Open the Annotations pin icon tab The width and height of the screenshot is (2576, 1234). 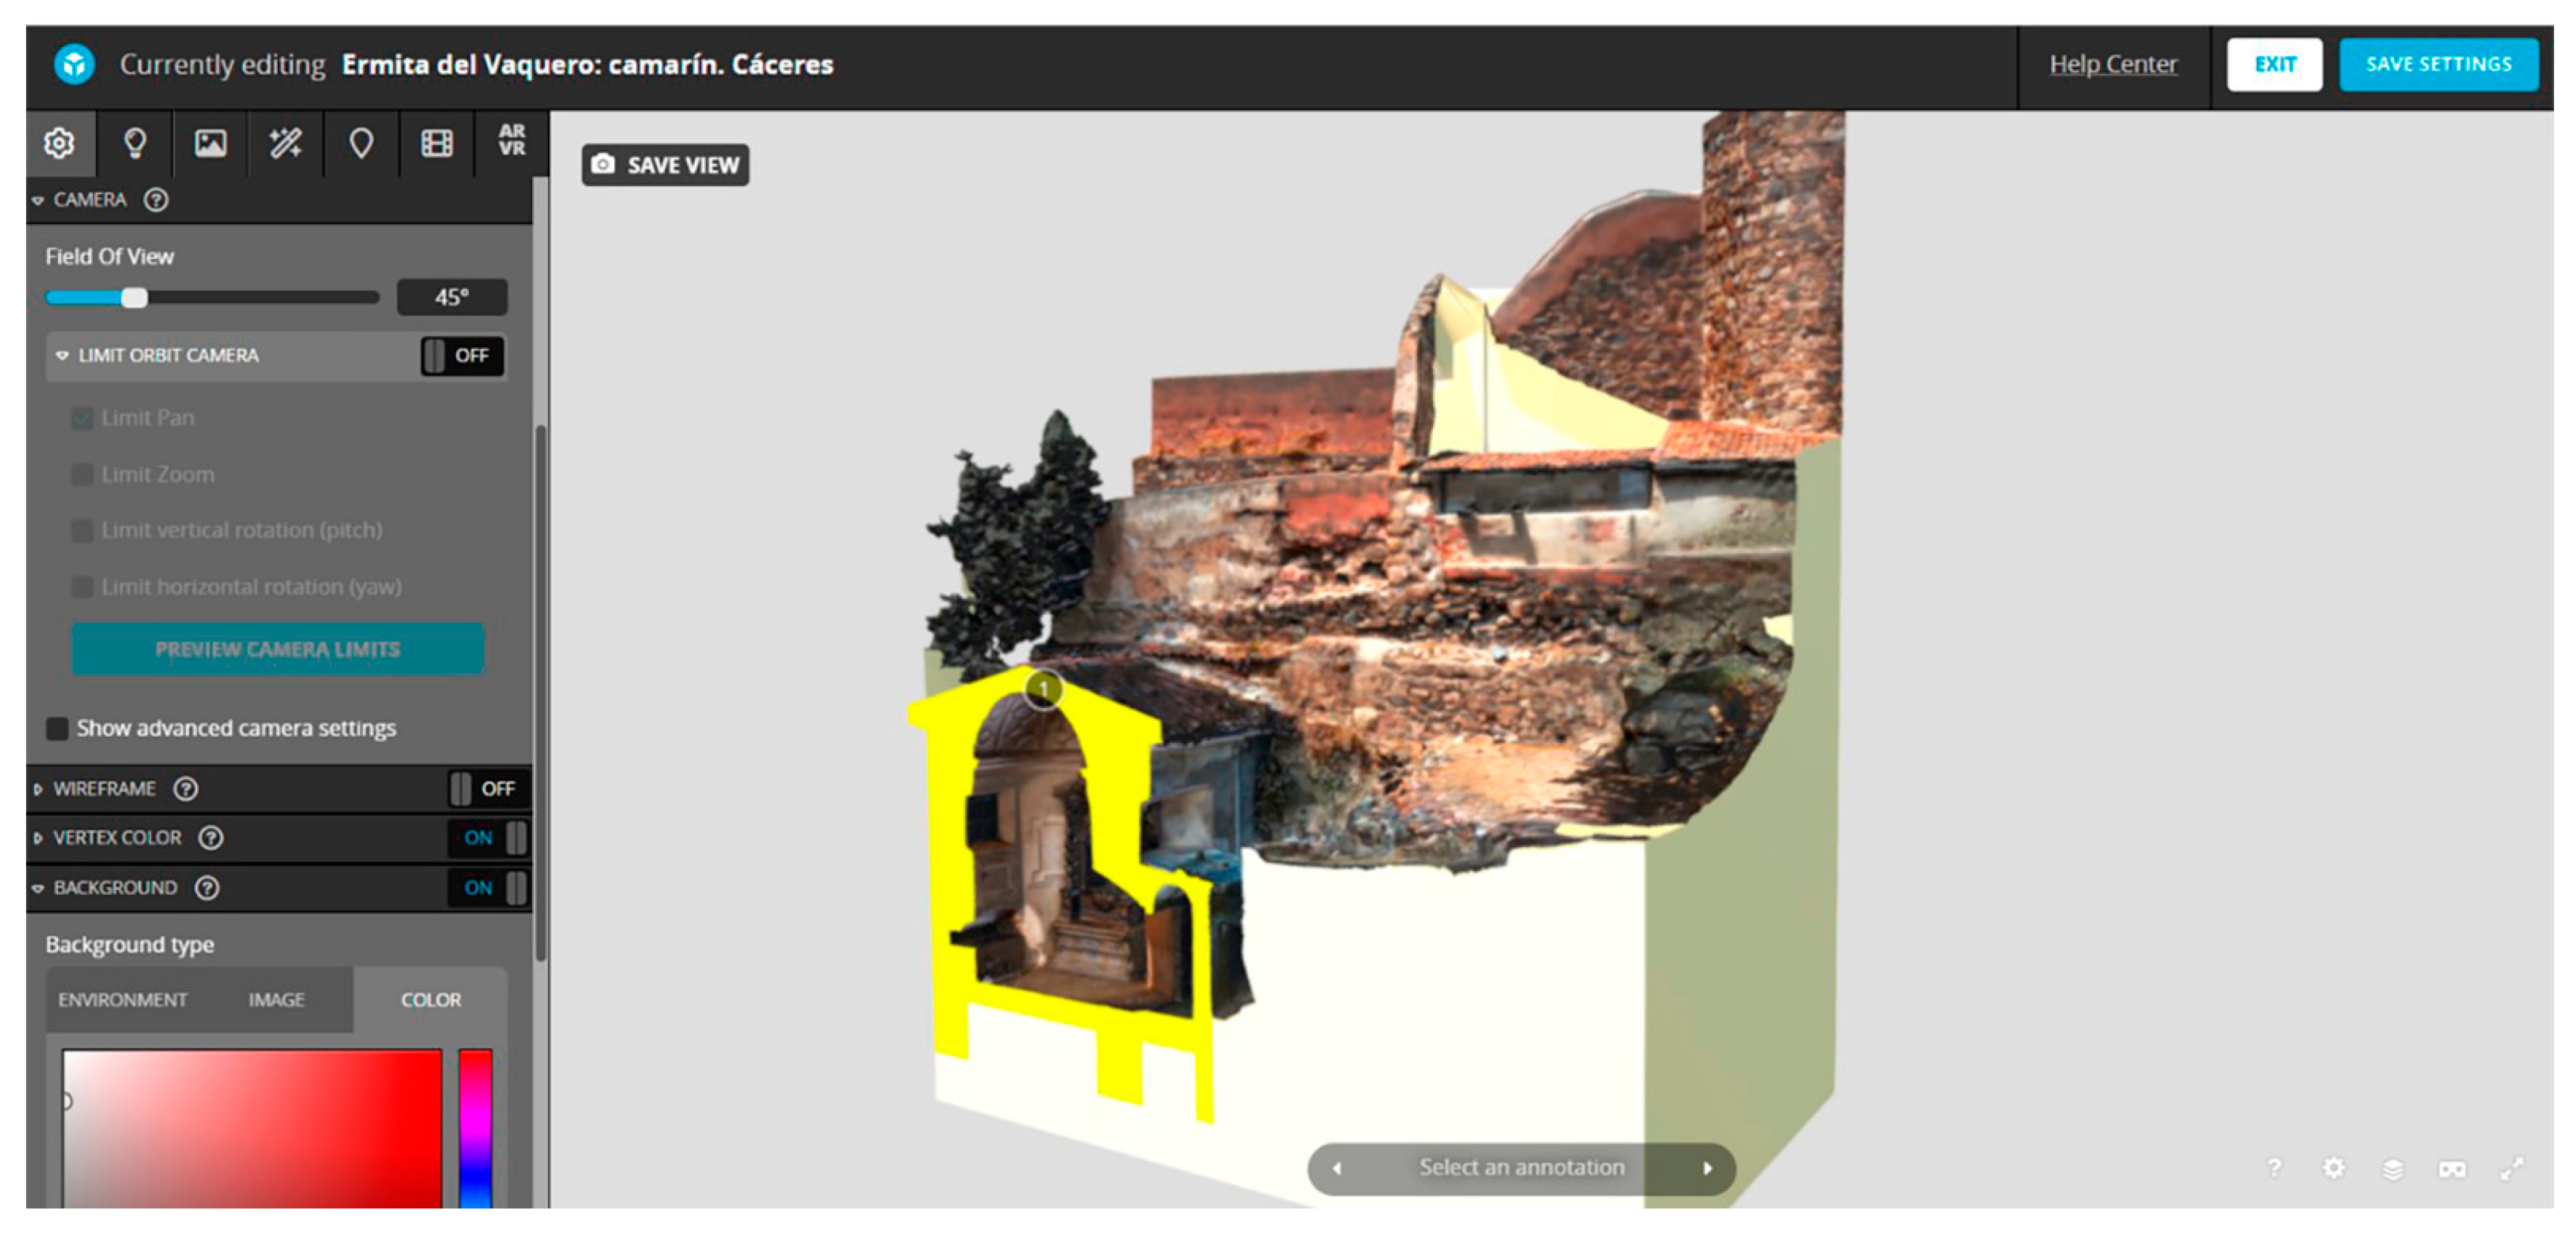click(x=361, y=143)
